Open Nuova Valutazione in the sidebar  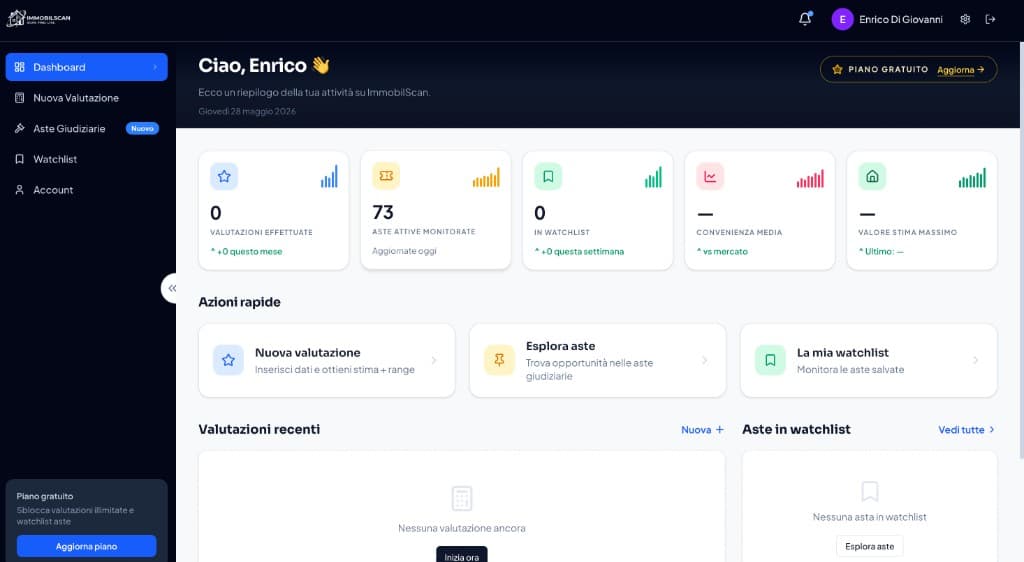click(x=86, y=98)
